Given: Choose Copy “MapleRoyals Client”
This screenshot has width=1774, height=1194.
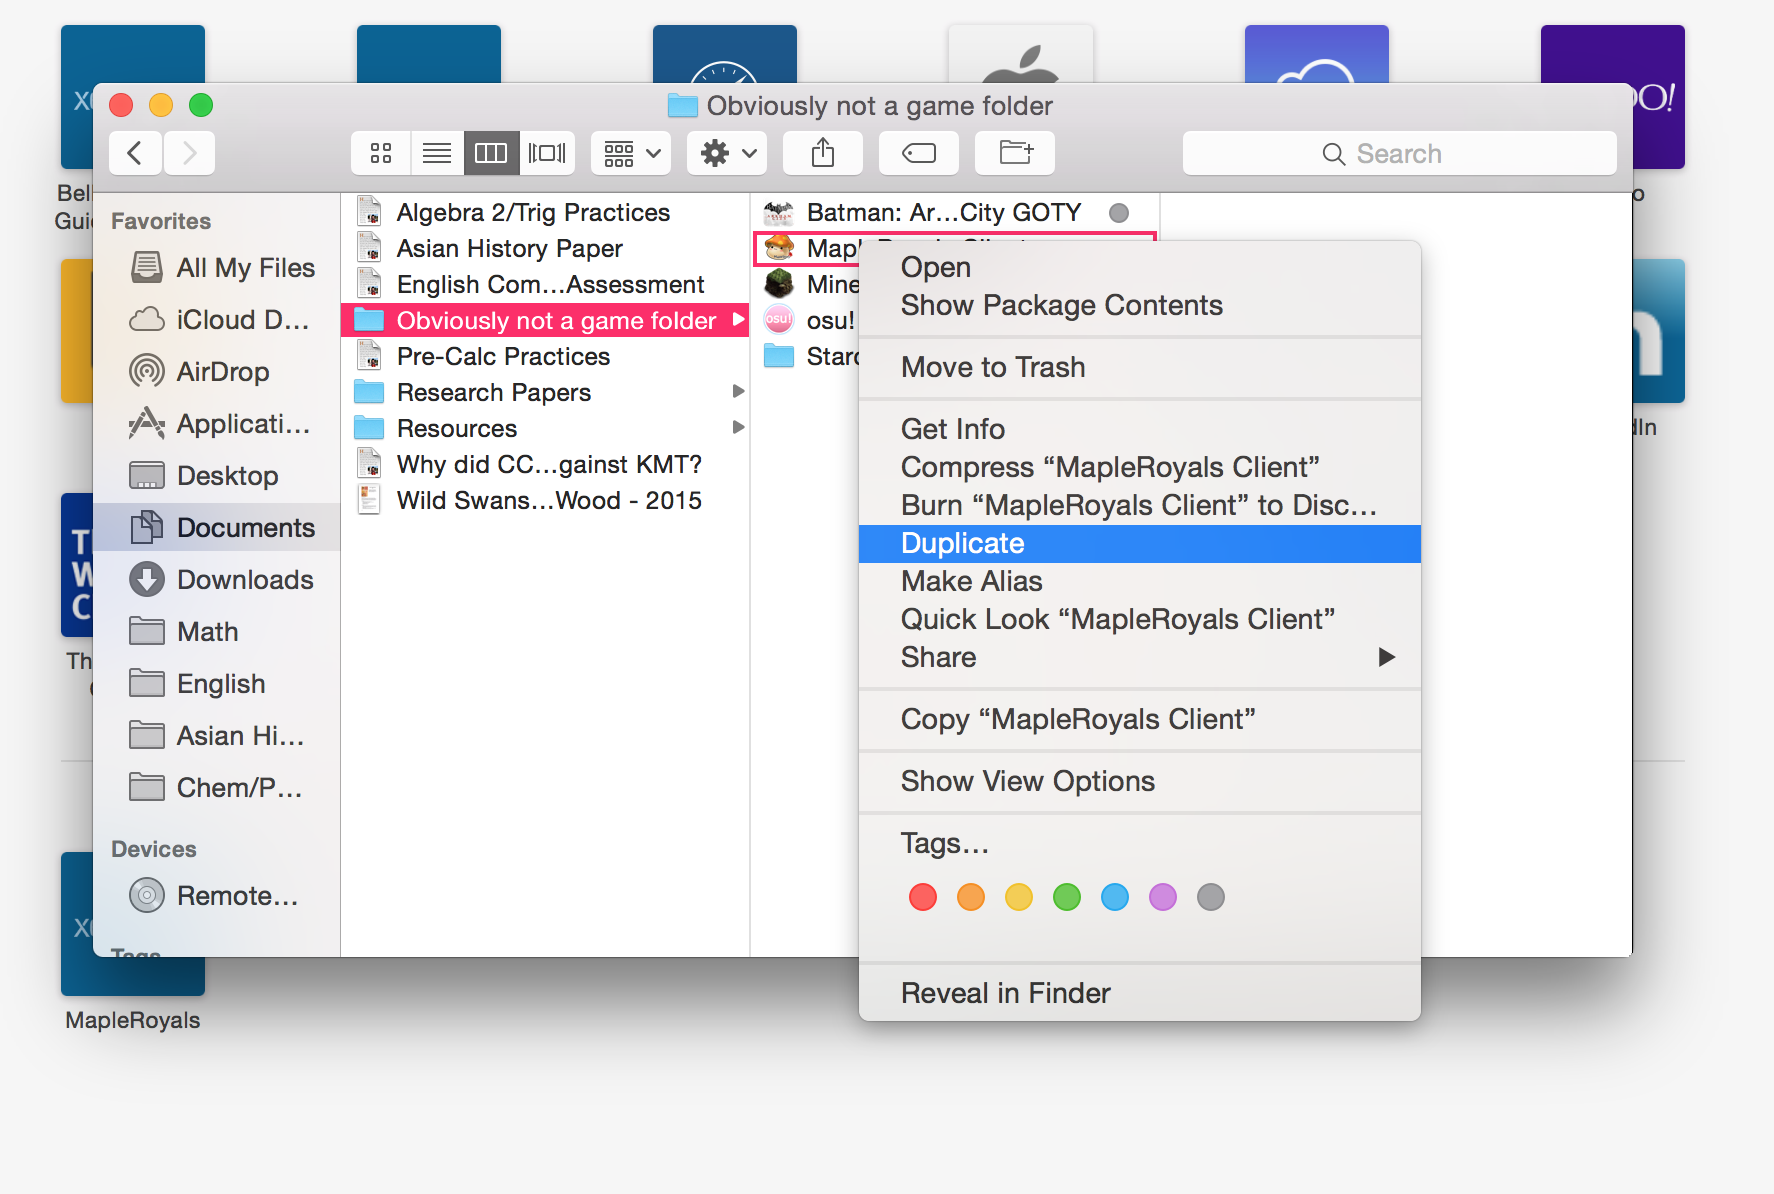Looking at the screenshot, I should tap(1140, 719).
